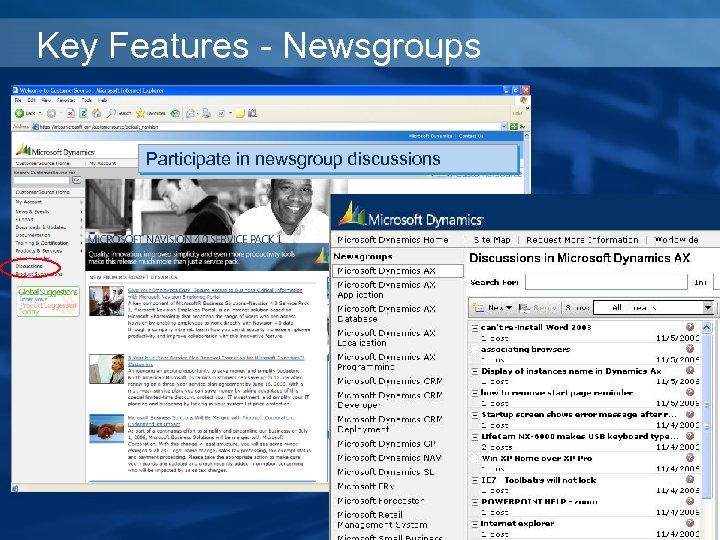This screenshot has height=540, width=720.
Task: Click the Microsoft Dynamics Home link
Action: [393, 240]
